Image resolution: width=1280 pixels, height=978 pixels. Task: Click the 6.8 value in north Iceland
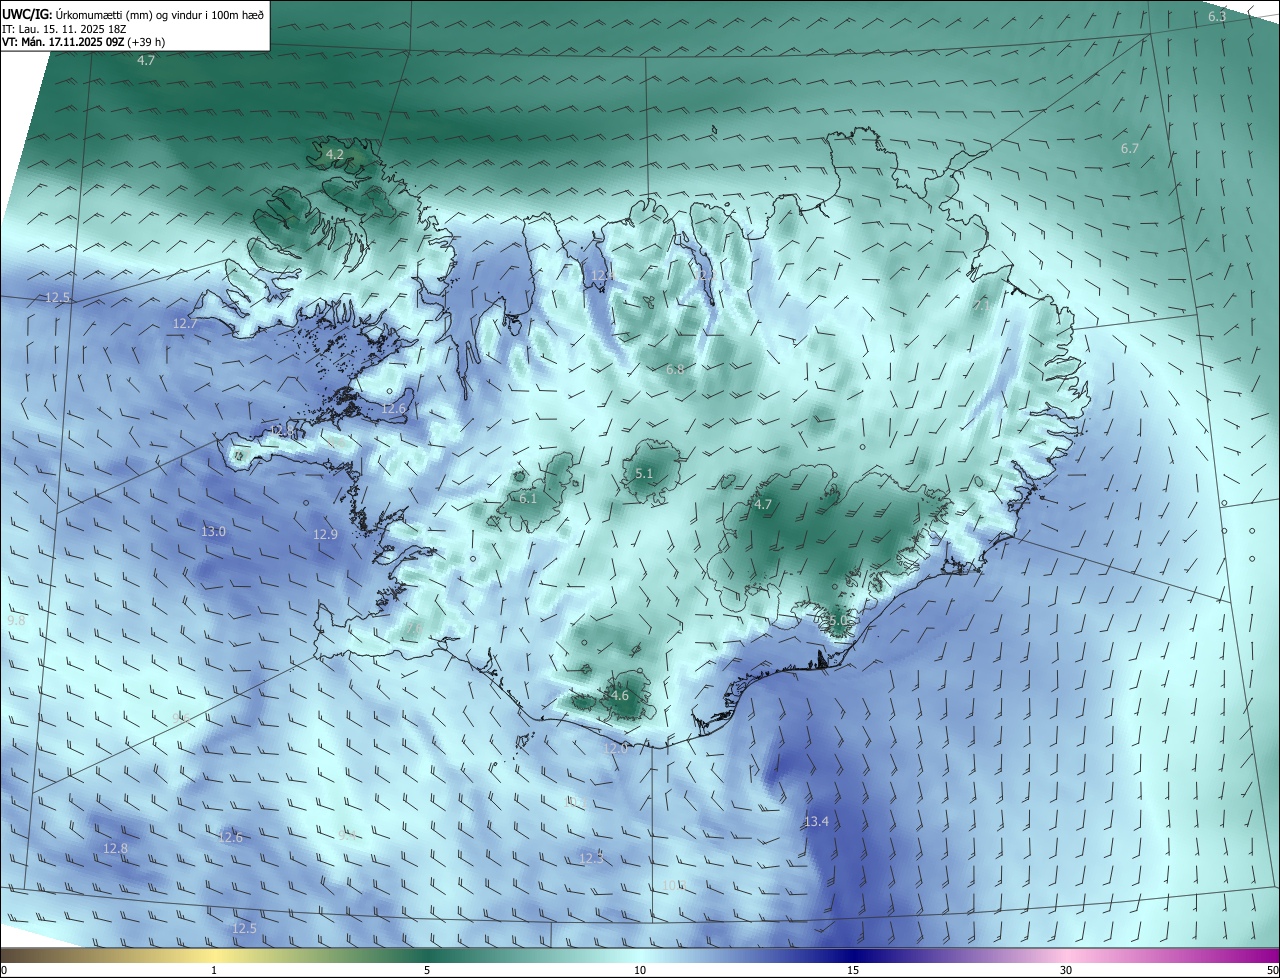(x=675, y=369)
